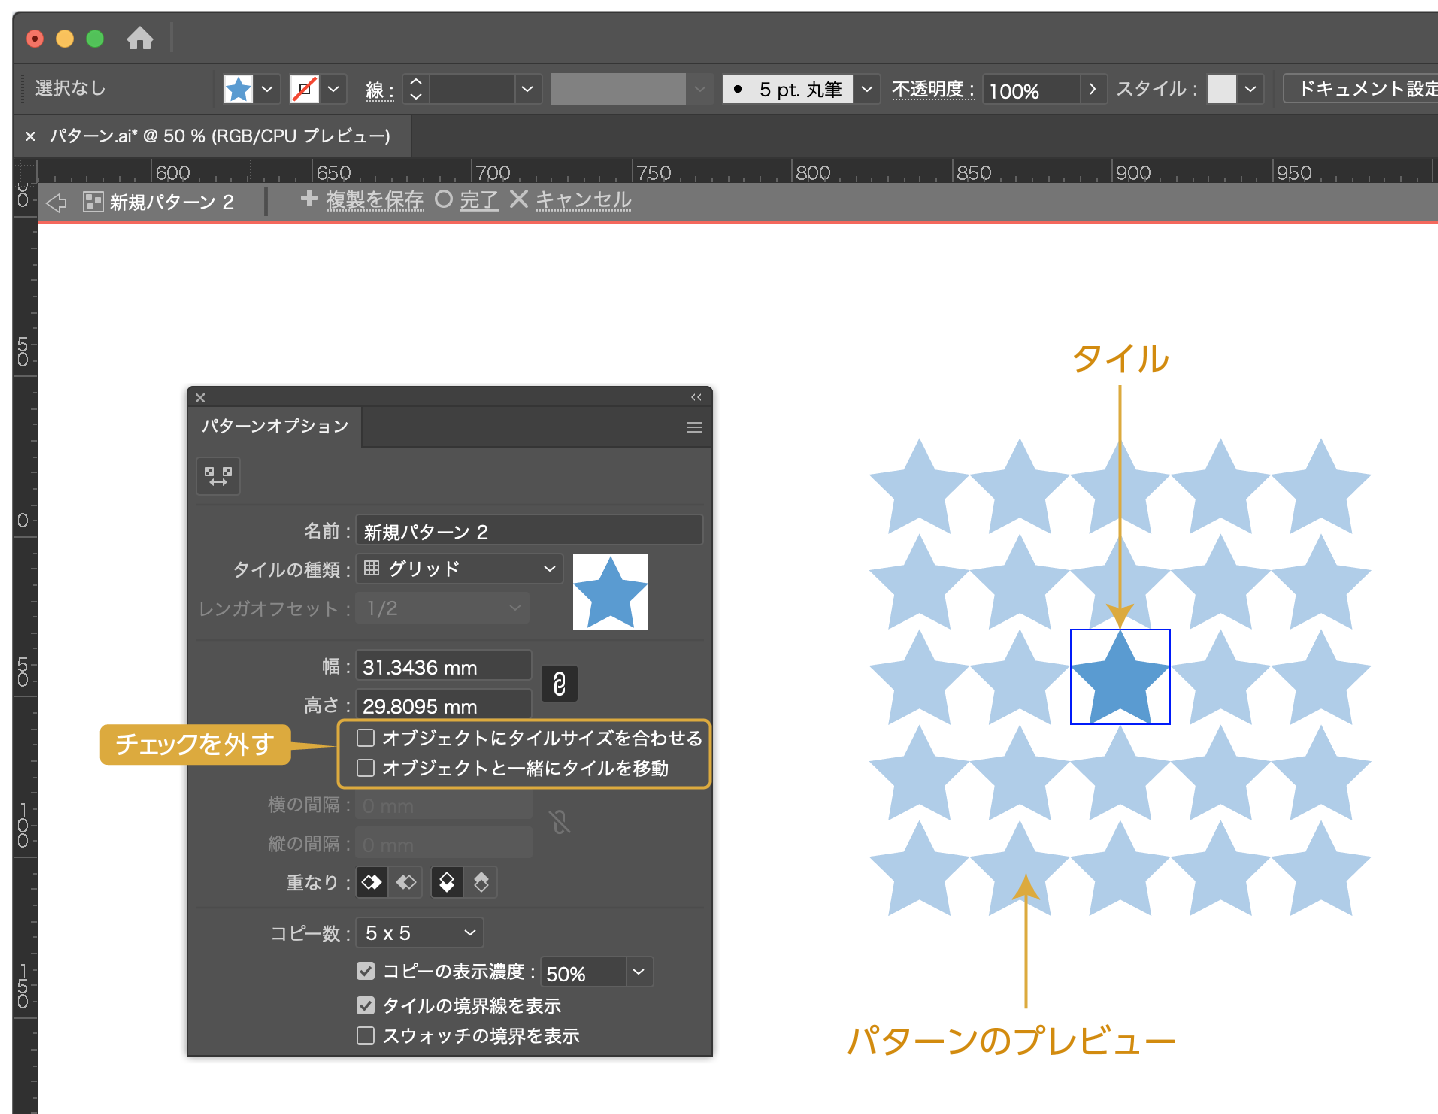Click the 新規パターン 2 pattern icon
Viewport: 1438px width, 1114px height.
pos(93,202)
